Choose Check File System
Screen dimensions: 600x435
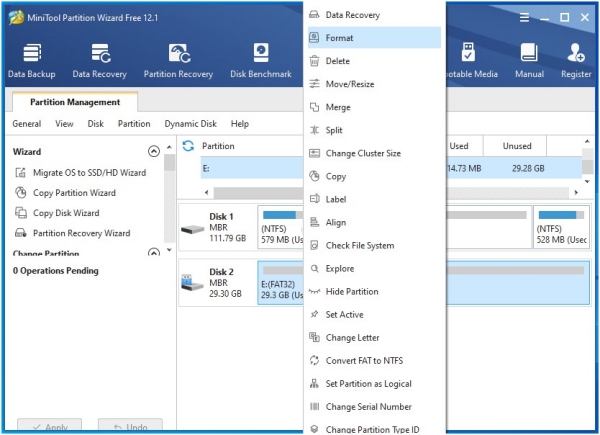click(x=374, y=245)
